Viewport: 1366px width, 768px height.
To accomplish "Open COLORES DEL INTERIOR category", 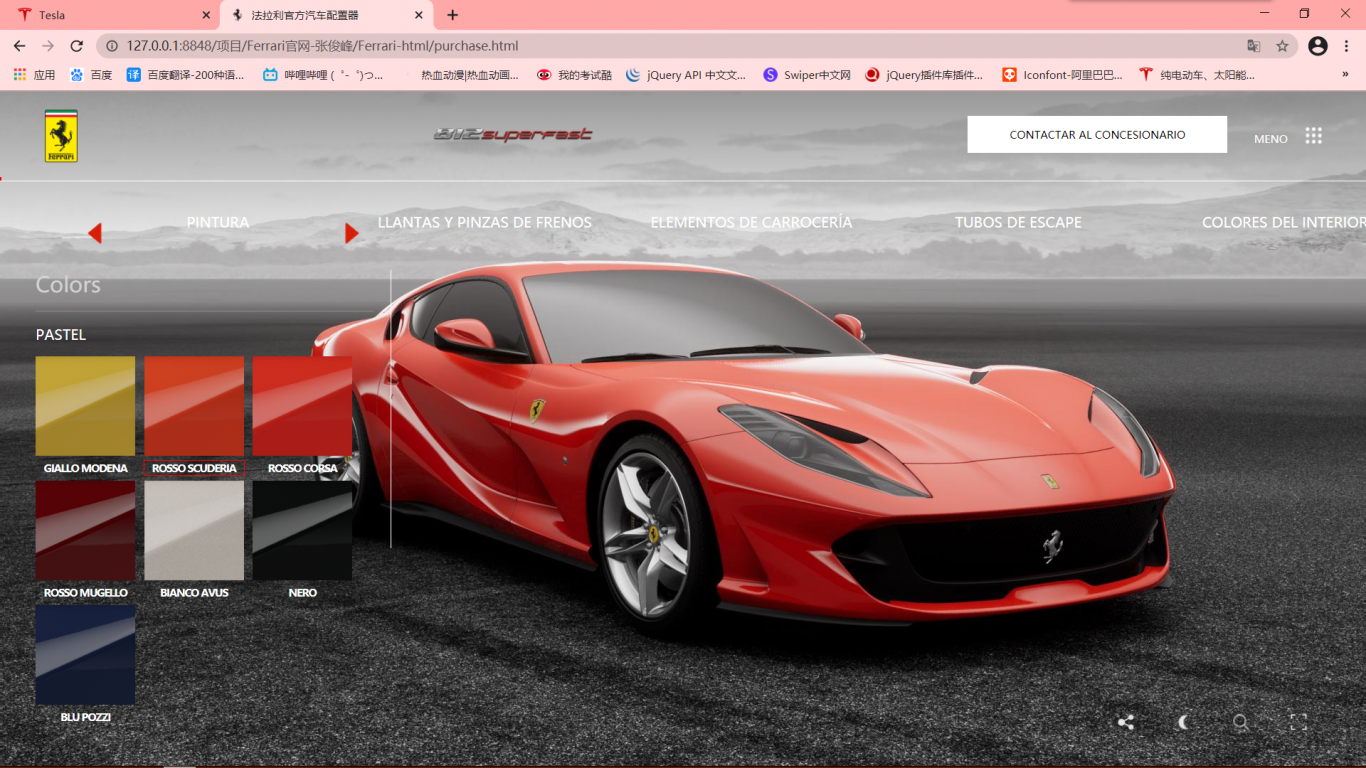I will click(1284, 223).
